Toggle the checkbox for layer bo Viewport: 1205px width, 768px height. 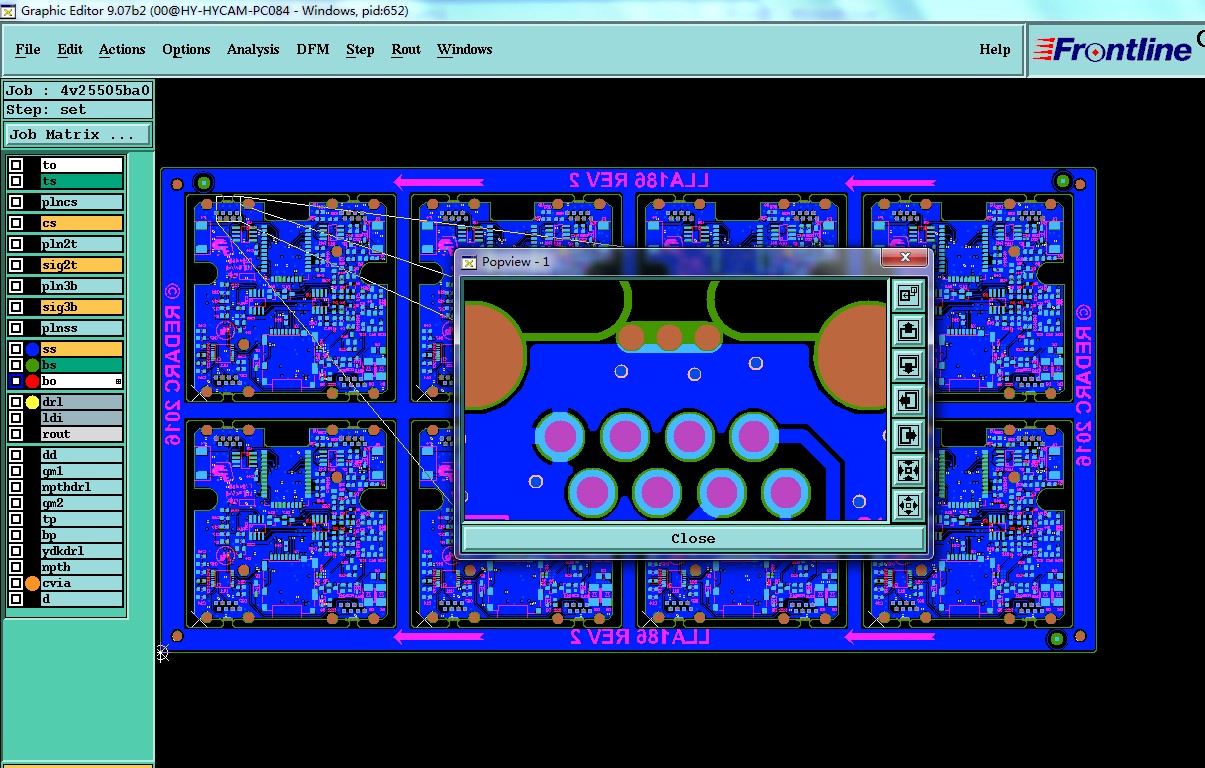click(x=16, y=381)
